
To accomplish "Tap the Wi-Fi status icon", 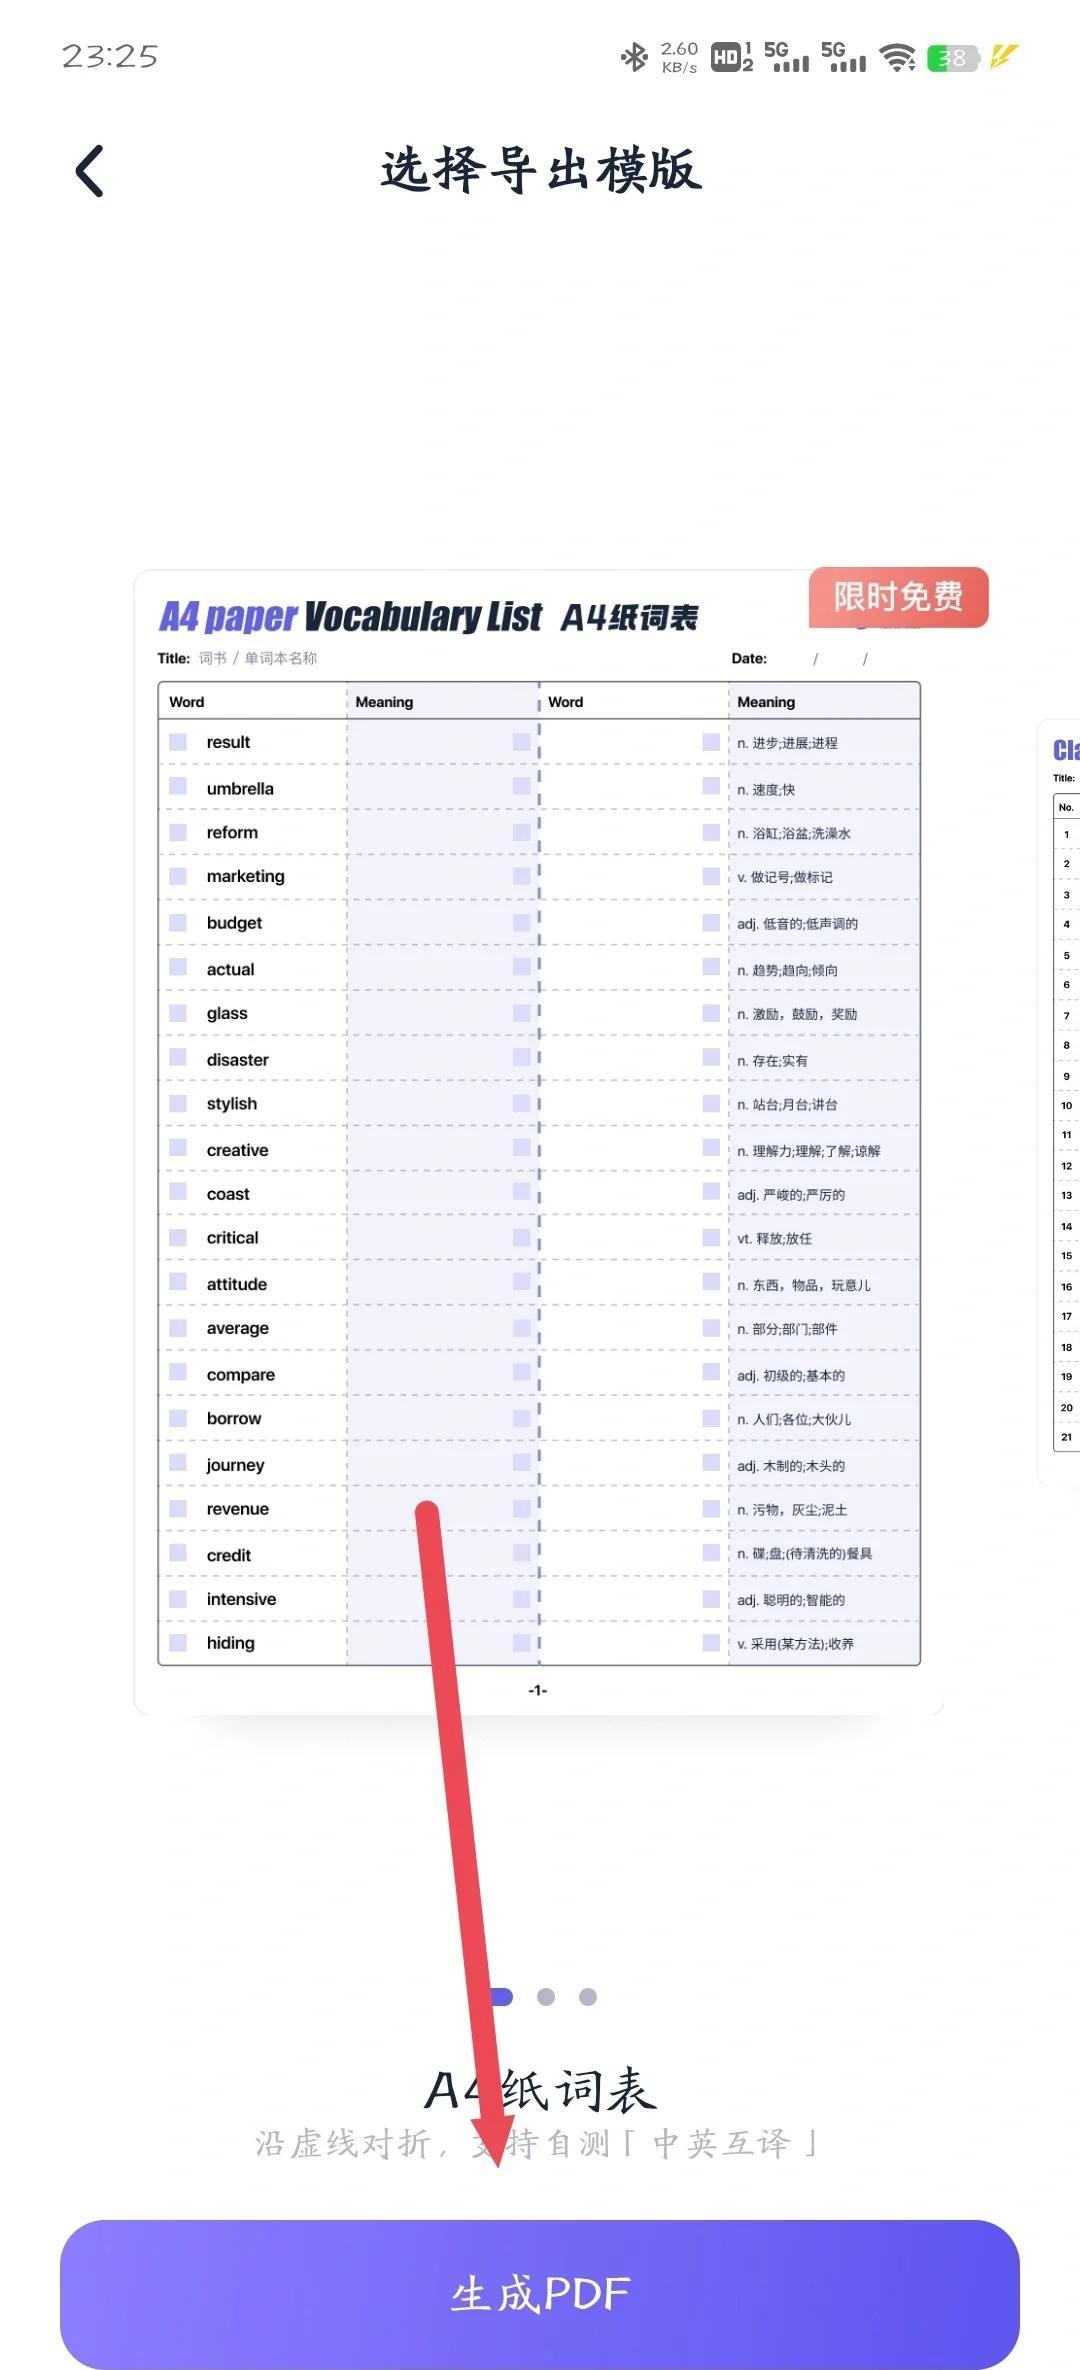I will point(897,57).
